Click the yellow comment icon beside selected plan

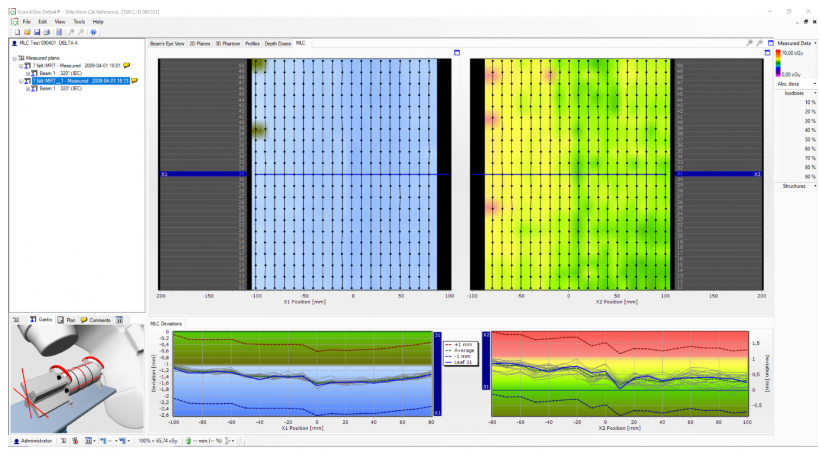tap(134, 80)
